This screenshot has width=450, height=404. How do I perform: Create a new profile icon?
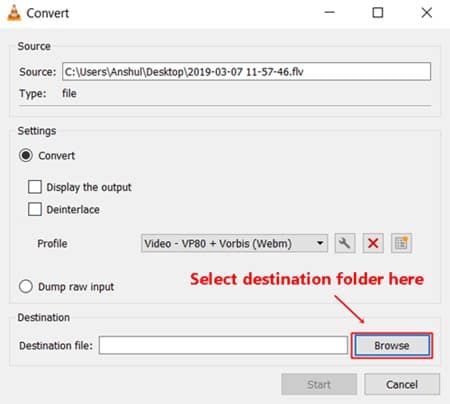click(401, 243)
